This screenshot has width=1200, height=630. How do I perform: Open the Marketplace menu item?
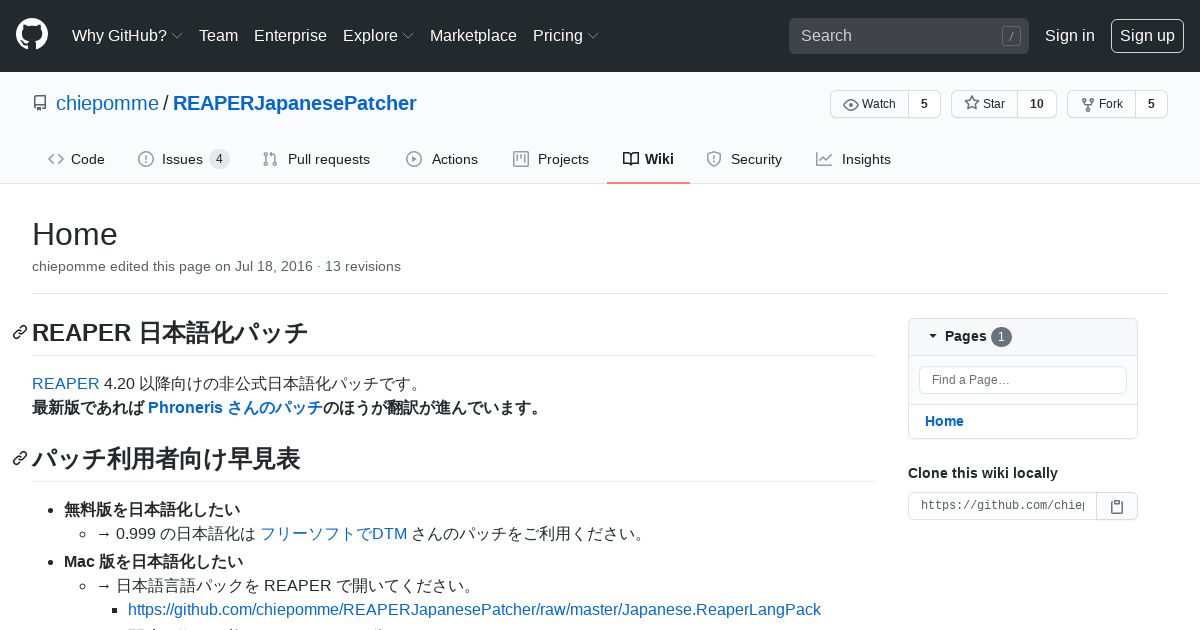(x=473, y=36)
